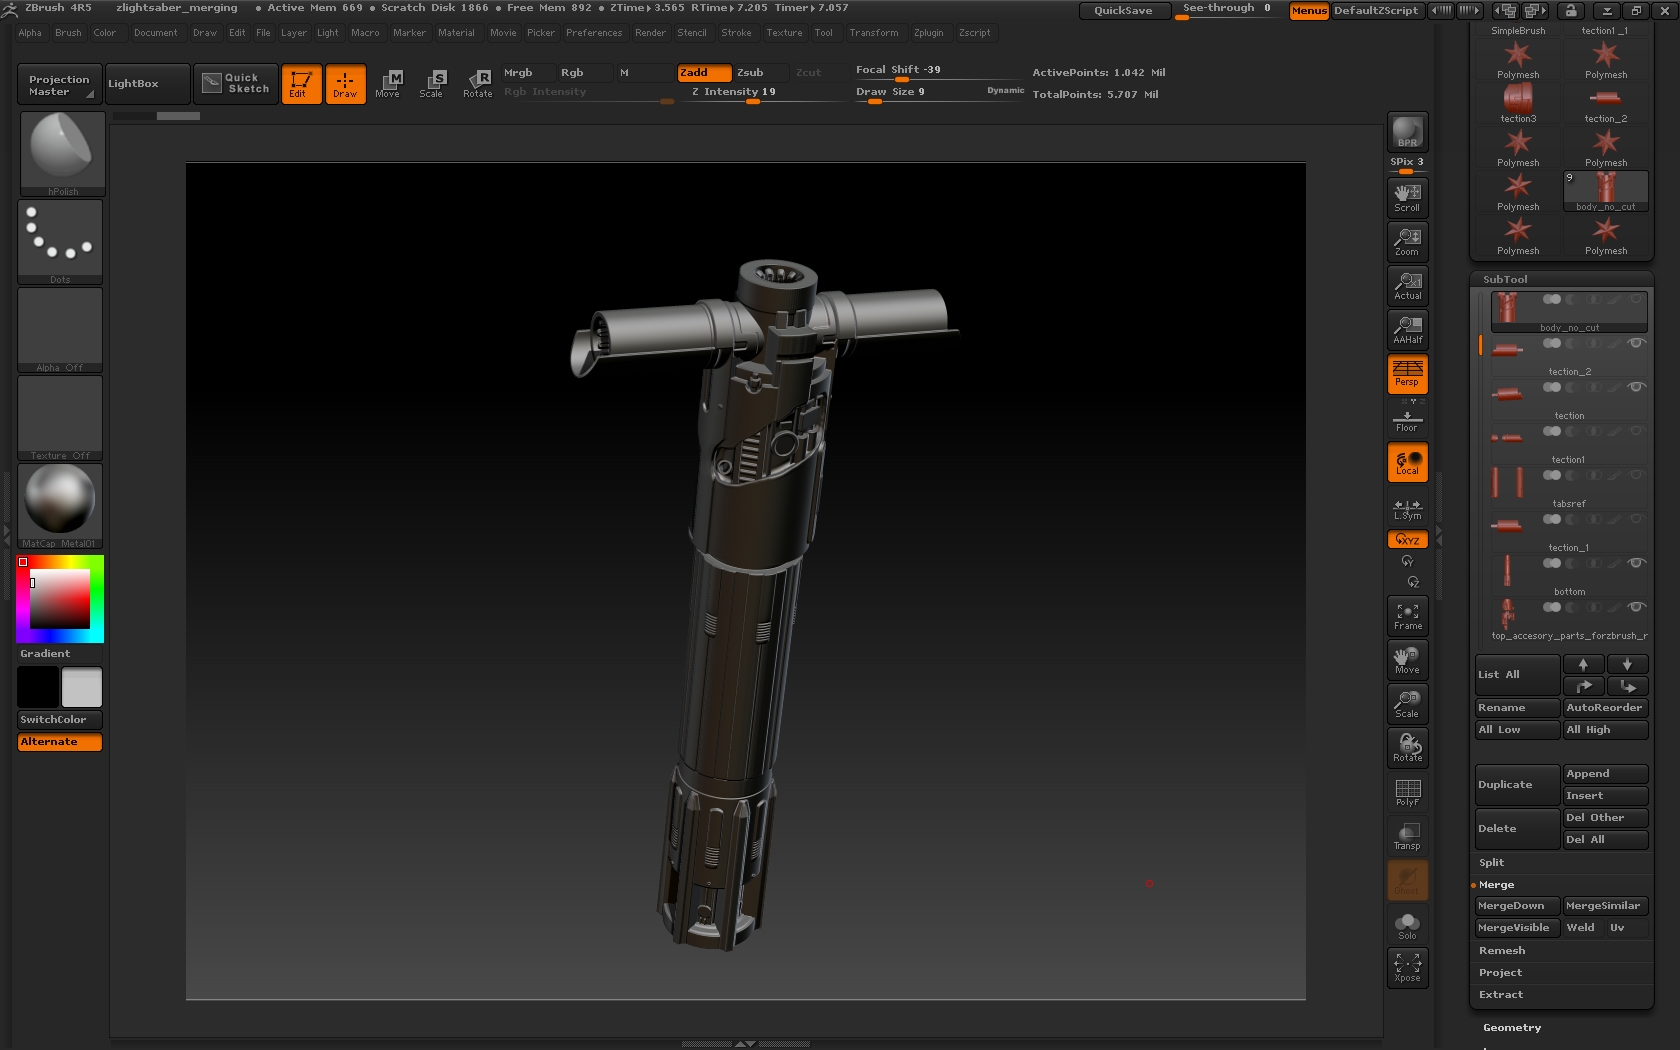Click the Rotate view icon in right shelf
This screenshot has width=1680, height=1050.
coord(1407,748)
